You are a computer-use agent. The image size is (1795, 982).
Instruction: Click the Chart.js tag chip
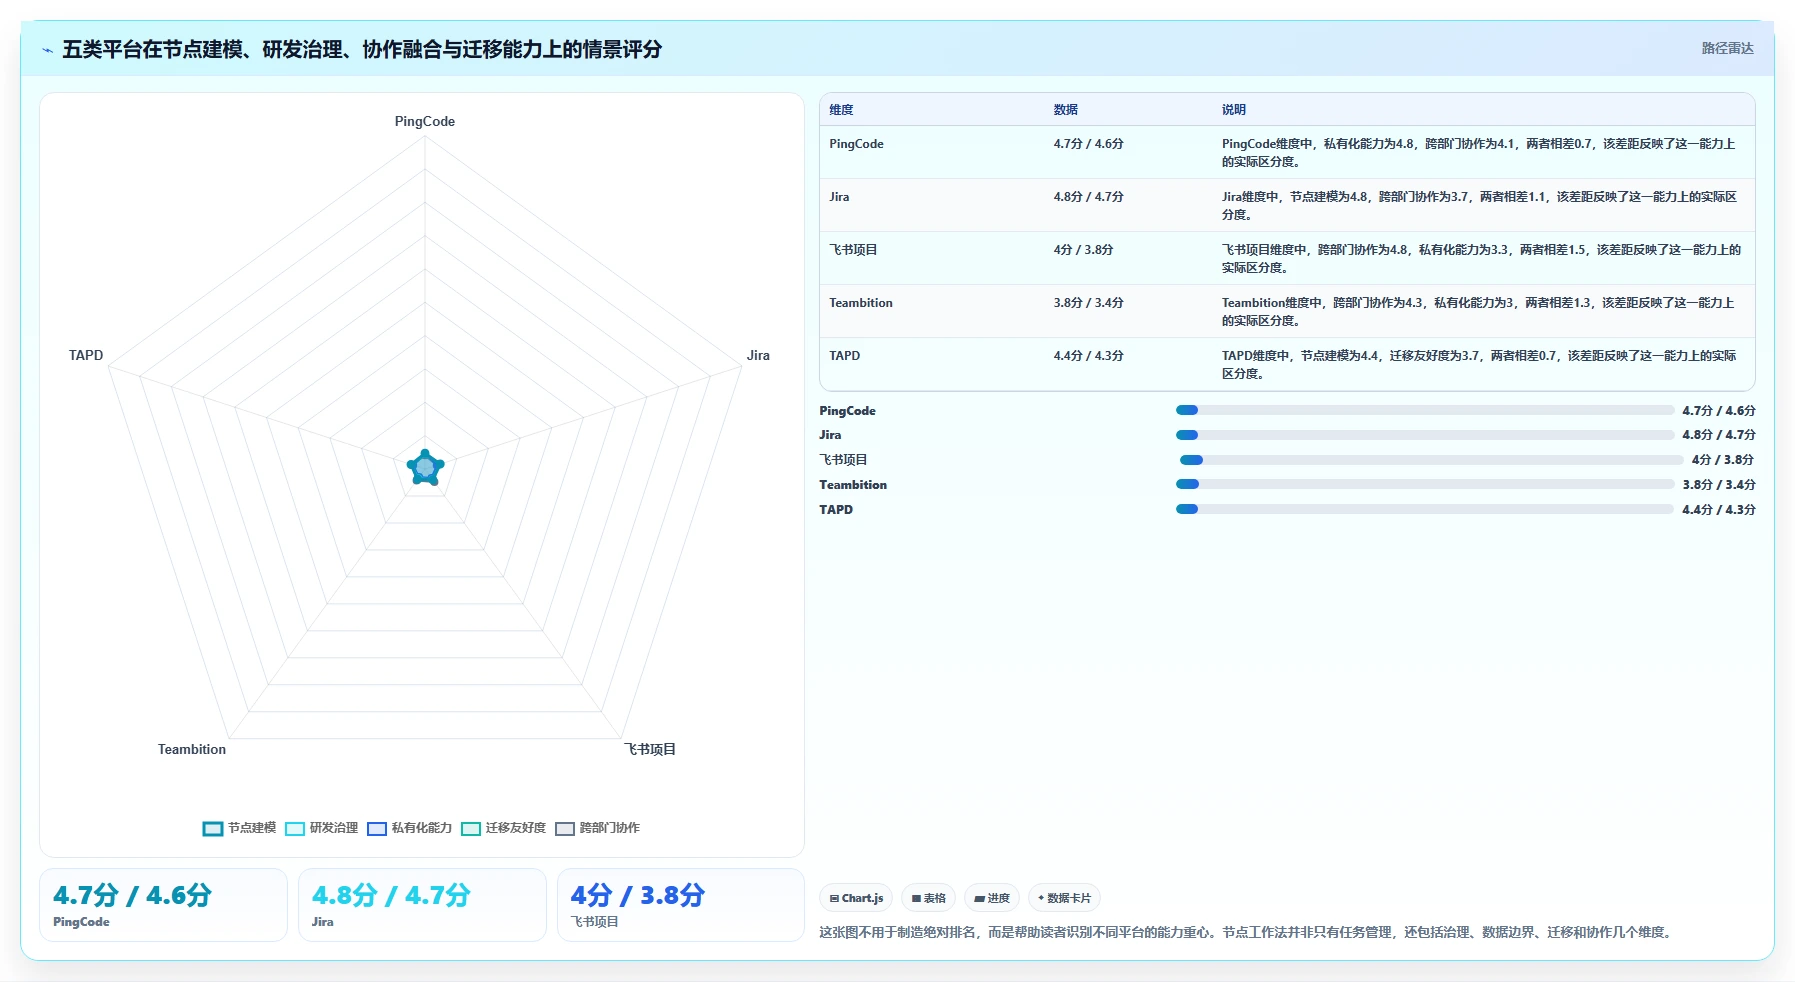tap(856, 898)
